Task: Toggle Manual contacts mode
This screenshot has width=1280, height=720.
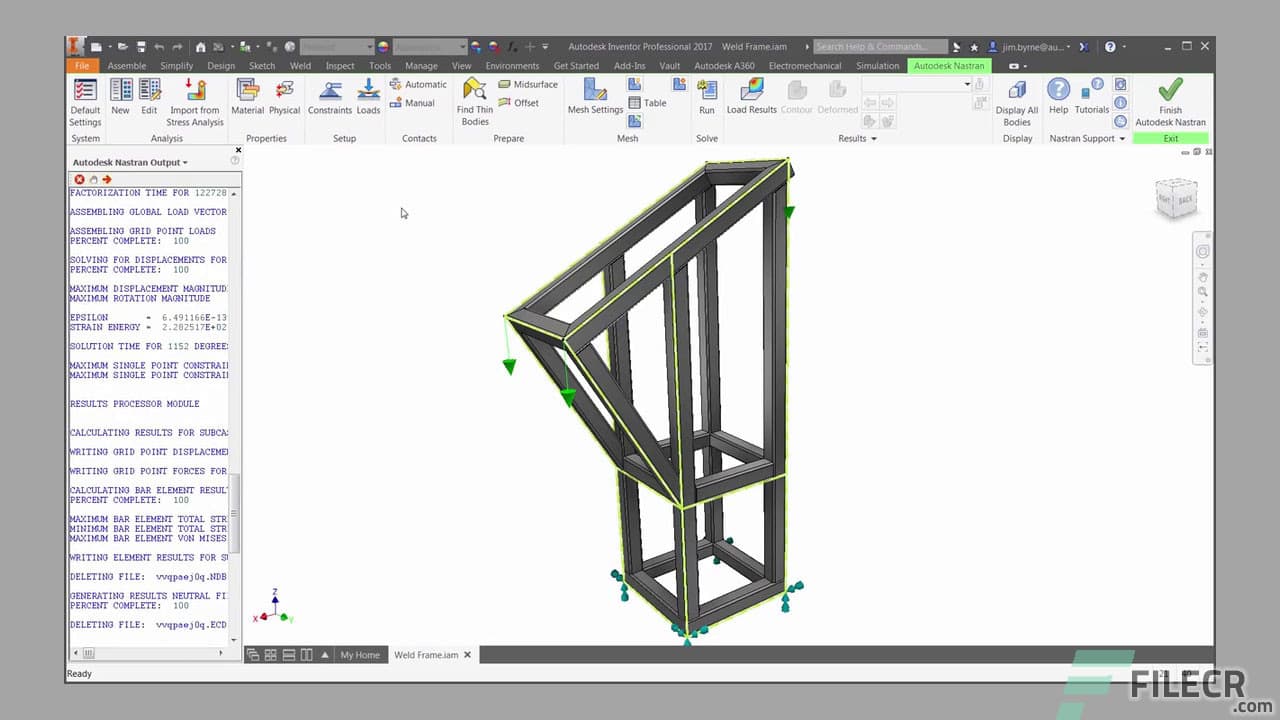Action: (x=414, y=102)
